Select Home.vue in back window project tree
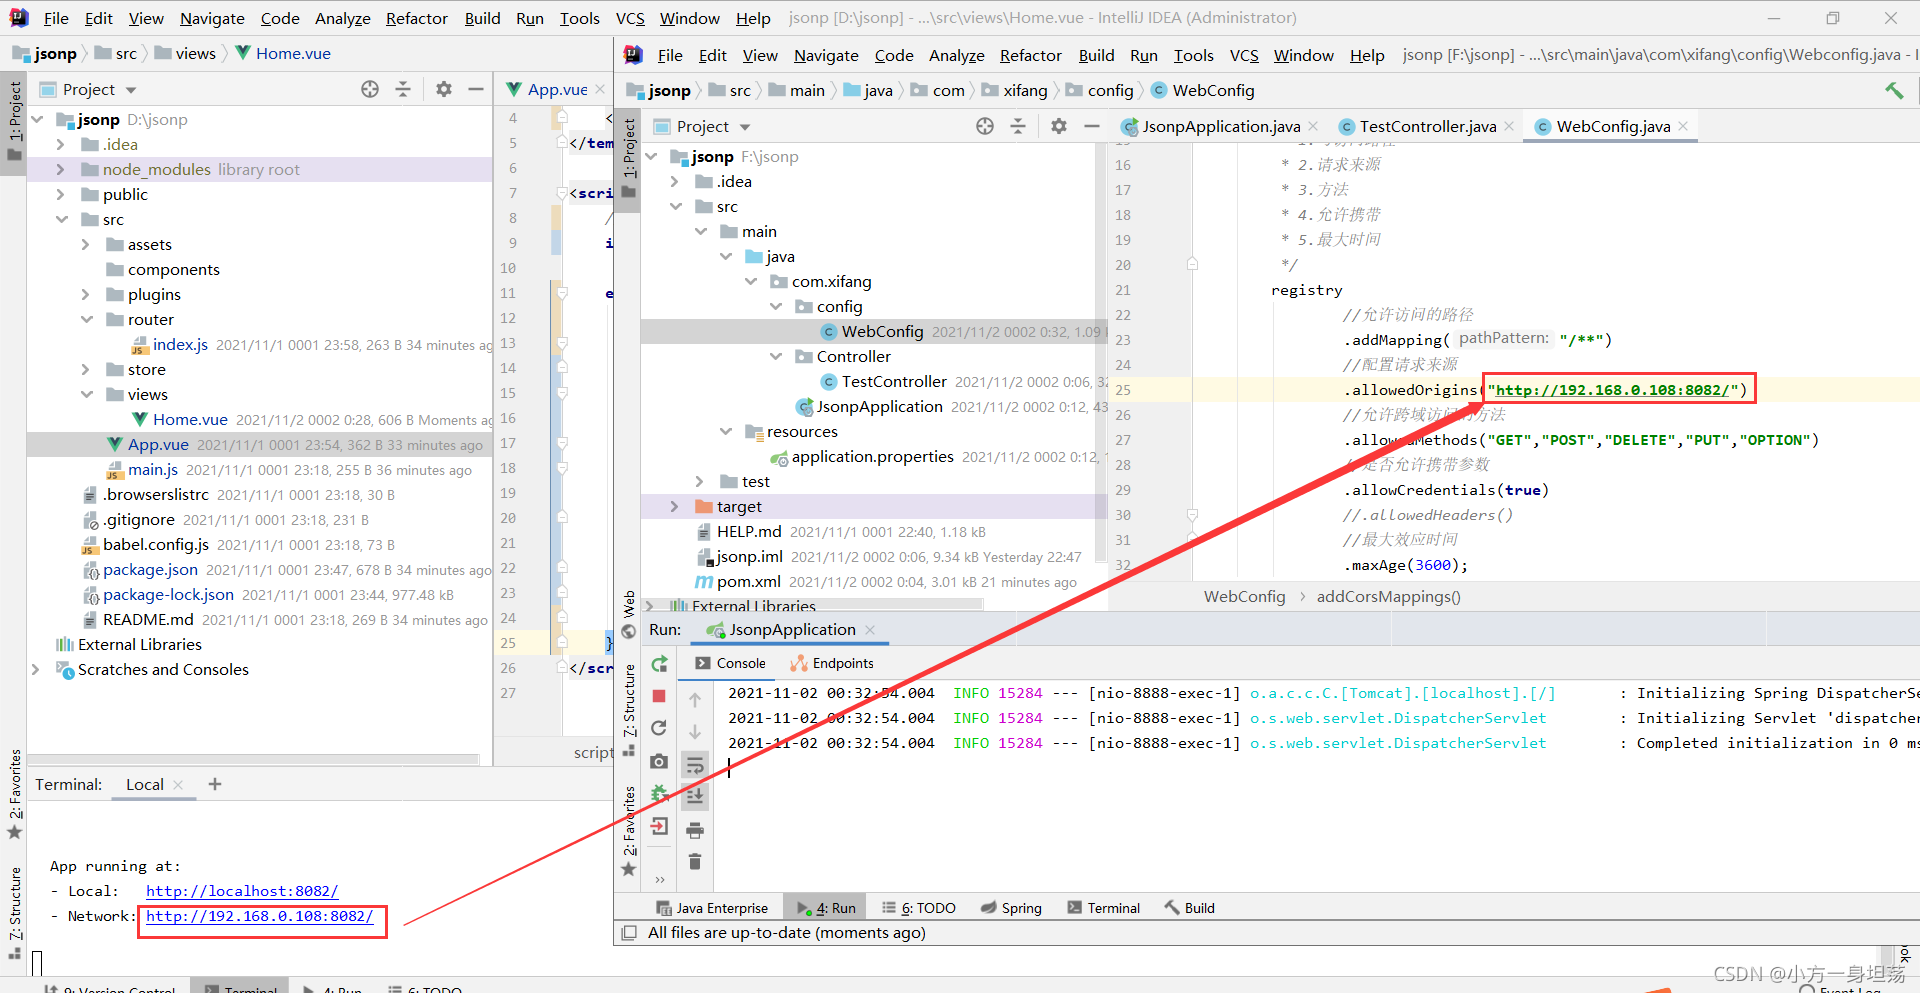 pyautogui.click(x=190, y=419)
